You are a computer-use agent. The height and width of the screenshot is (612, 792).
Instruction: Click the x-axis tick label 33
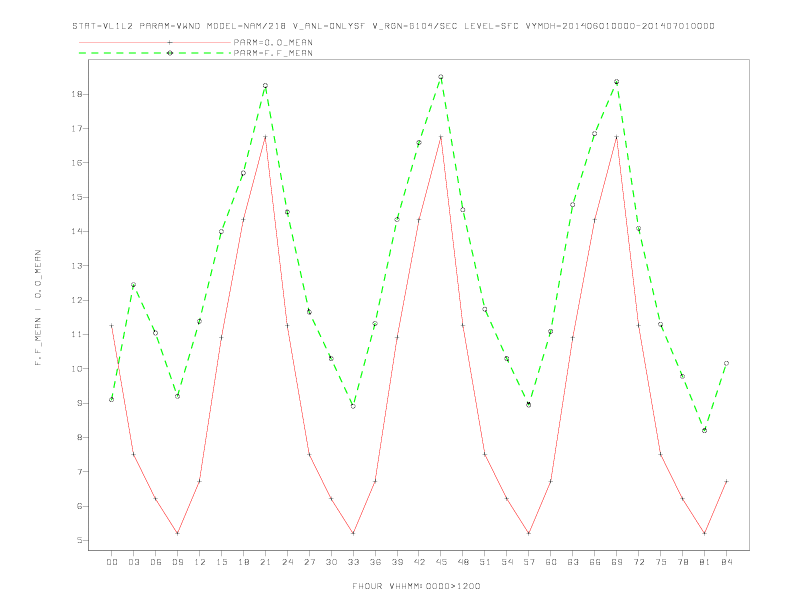[353, 562]
